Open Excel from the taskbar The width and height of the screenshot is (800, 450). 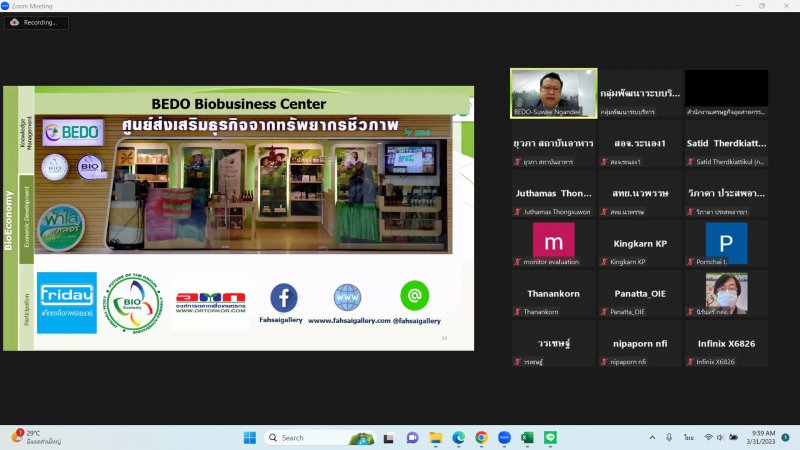click(527, 438)
